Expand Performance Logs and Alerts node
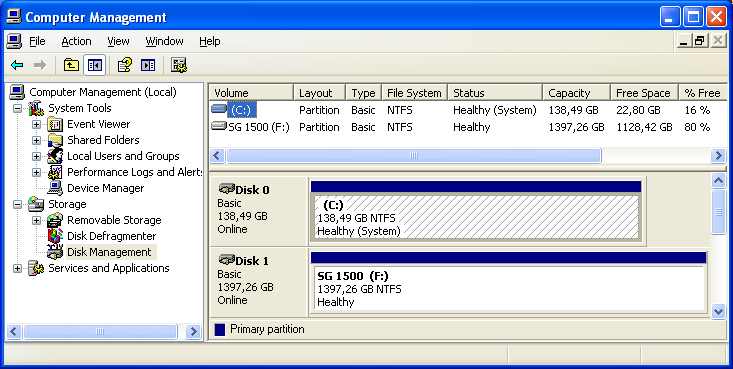Screen dimensions: 733x369 coord(36,172)
